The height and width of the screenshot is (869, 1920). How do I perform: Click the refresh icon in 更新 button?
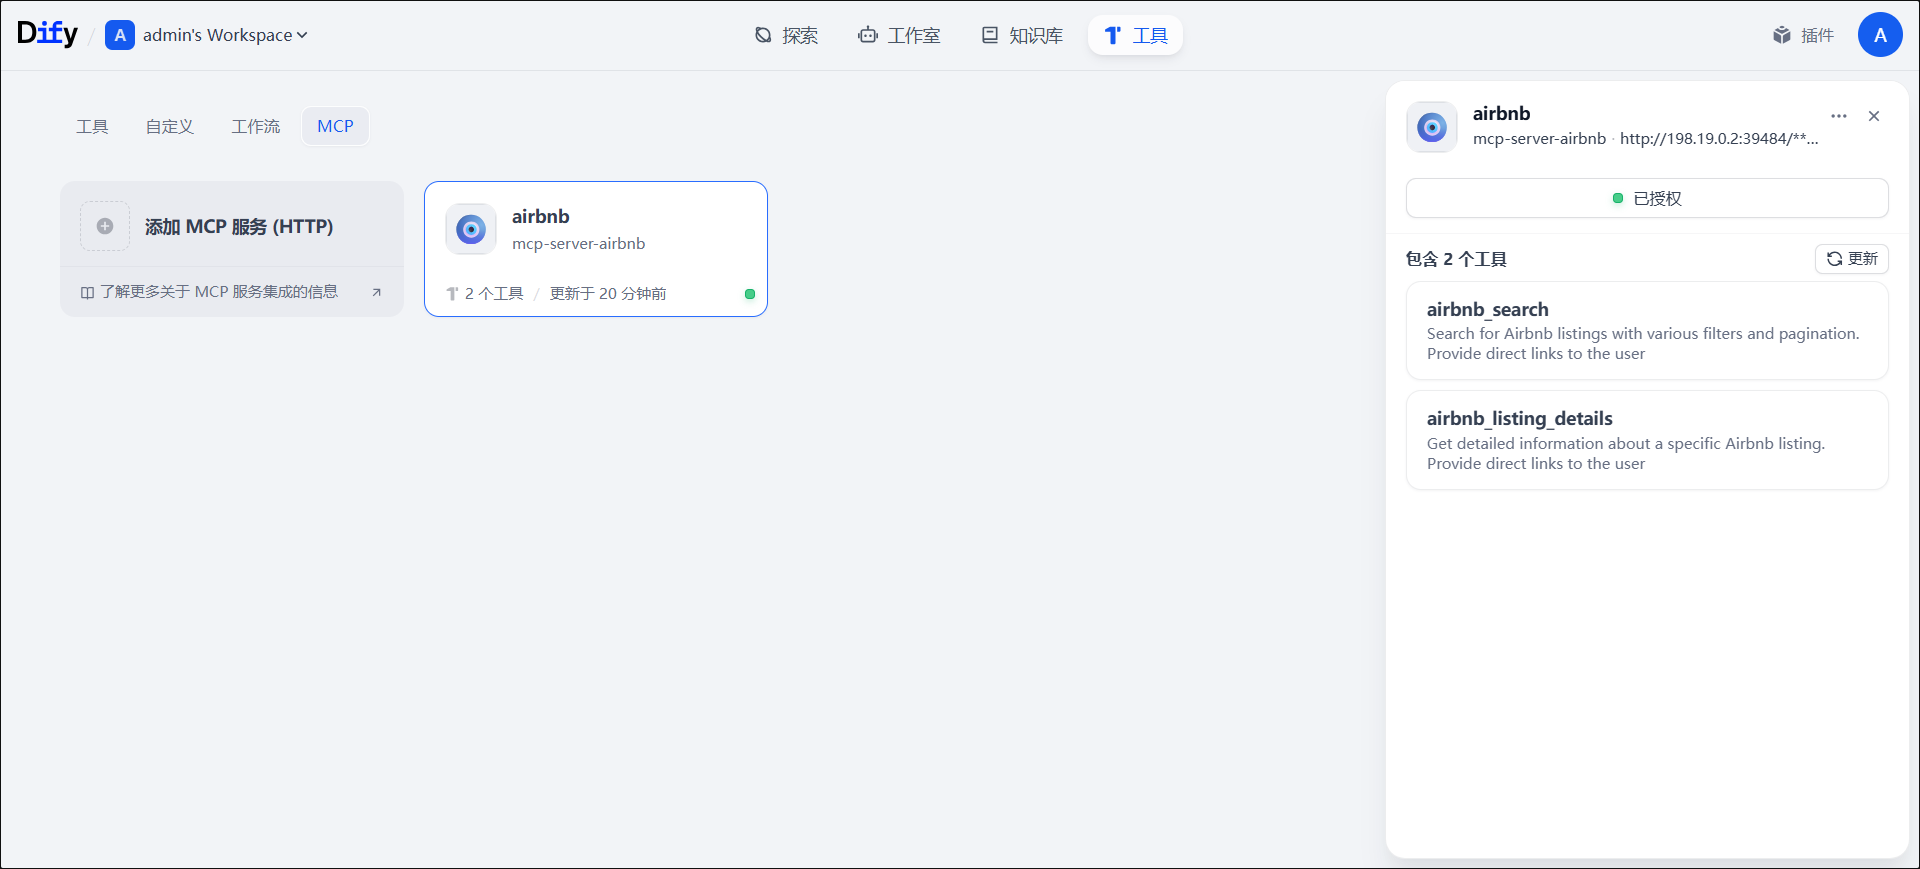(1835, 259)
